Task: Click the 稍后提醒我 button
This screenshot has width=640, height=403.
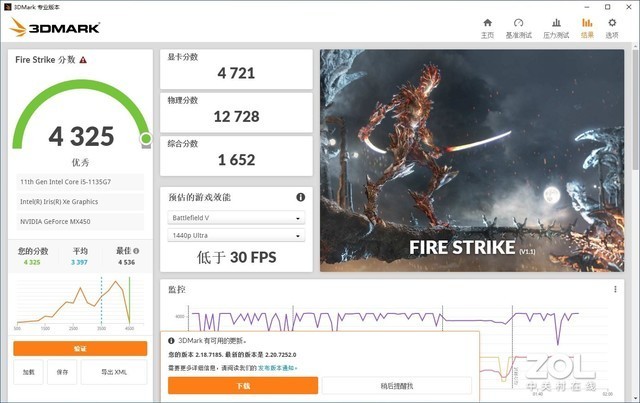Action: (397, 386)
